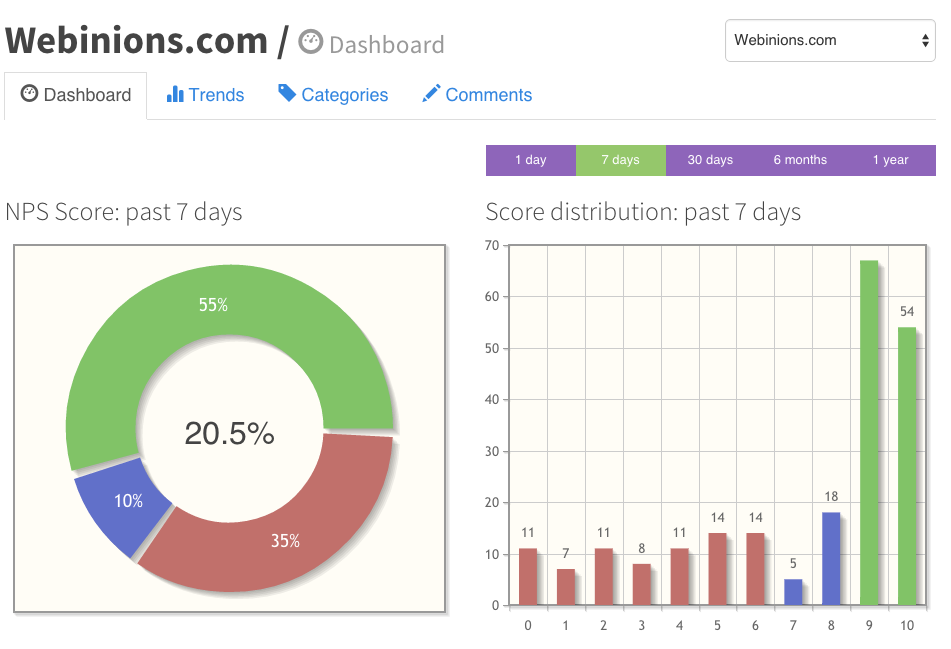Click the Comments pencil icon
Screen dimensions: 951x649
(x=431, y=94)
